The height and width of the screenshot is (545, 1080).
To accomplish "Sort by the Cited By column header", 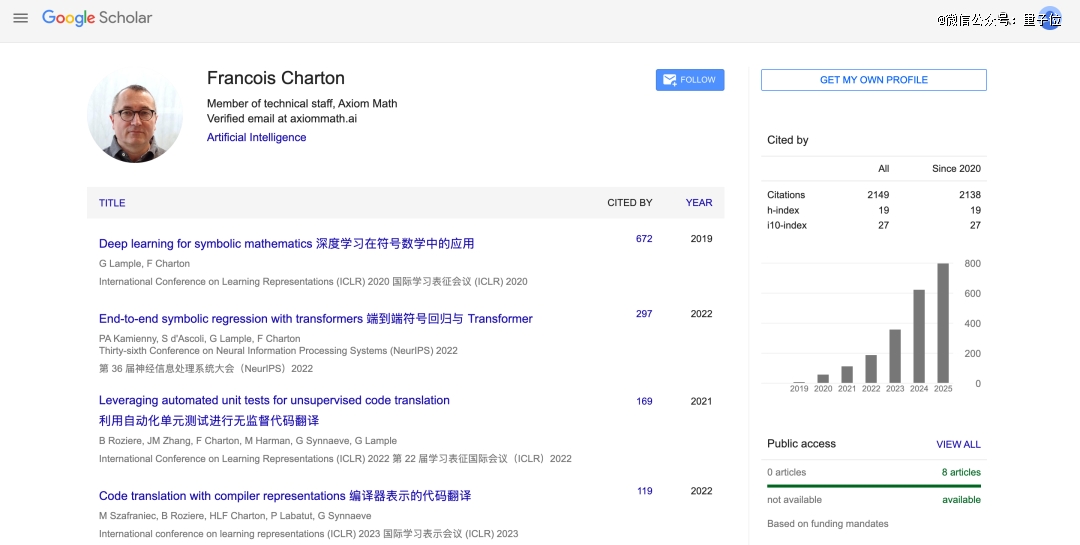I will (x=629, y=203).
